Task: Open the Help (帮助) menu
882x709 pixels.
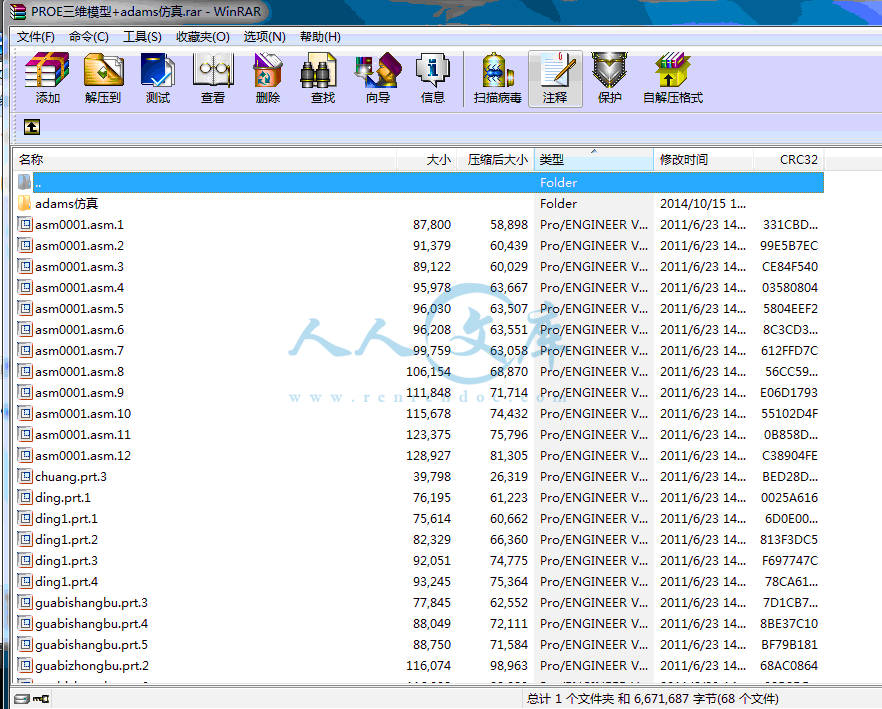Action: point(320,37)
